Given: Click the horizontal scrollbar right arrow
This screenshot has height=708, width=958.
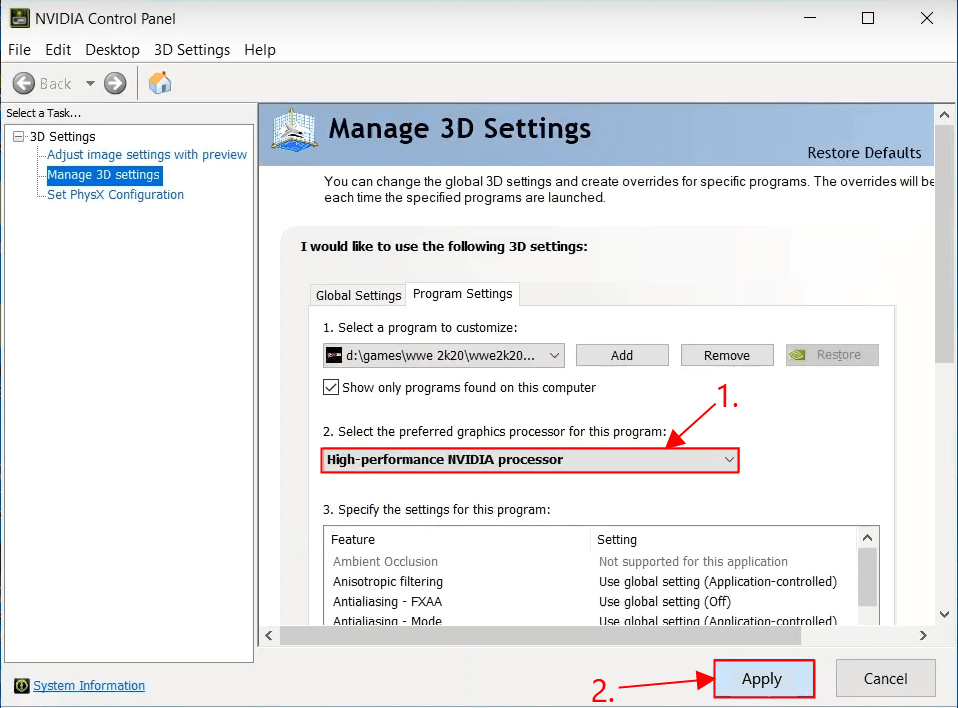Looking at the screenshot, I should coord(923,635).
